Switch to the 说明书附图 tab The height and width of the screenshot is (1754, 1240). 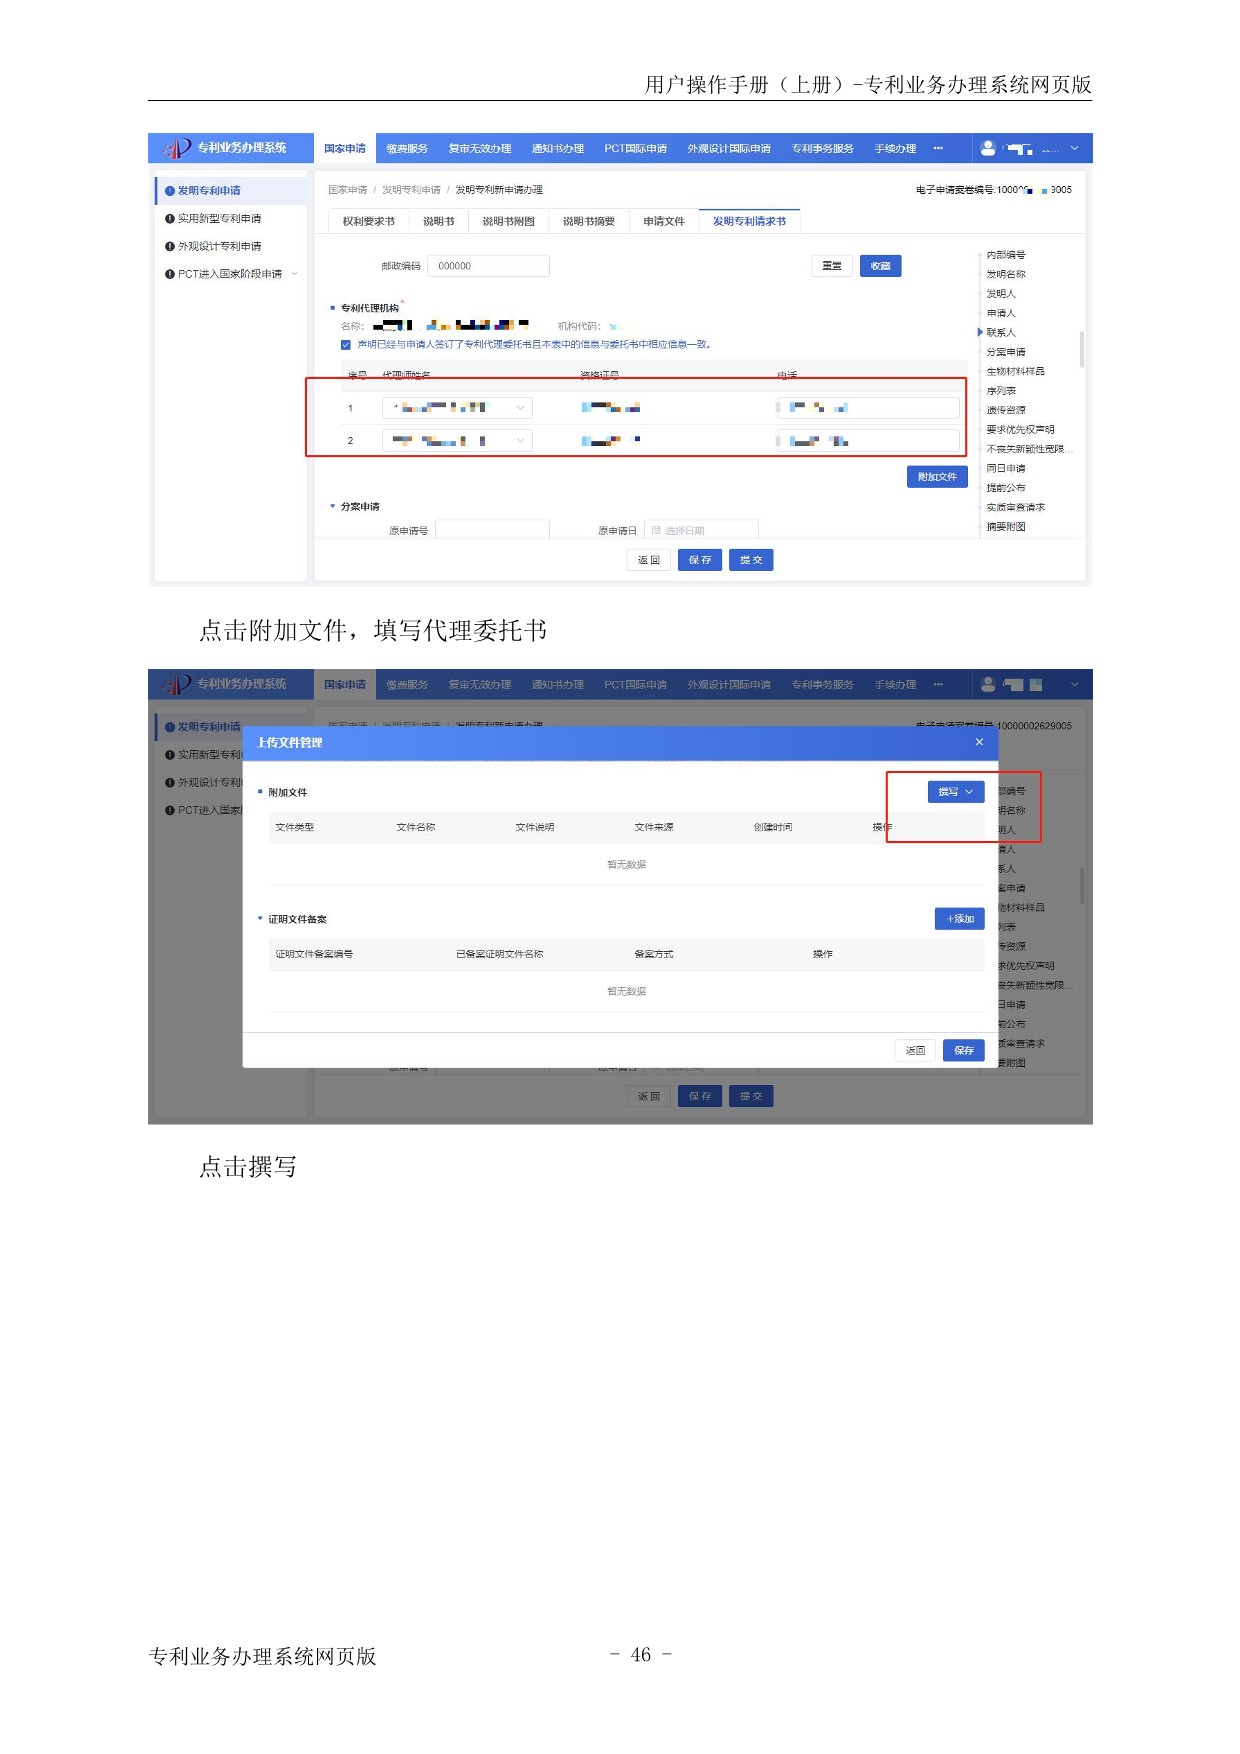click(x=508, y=221)
